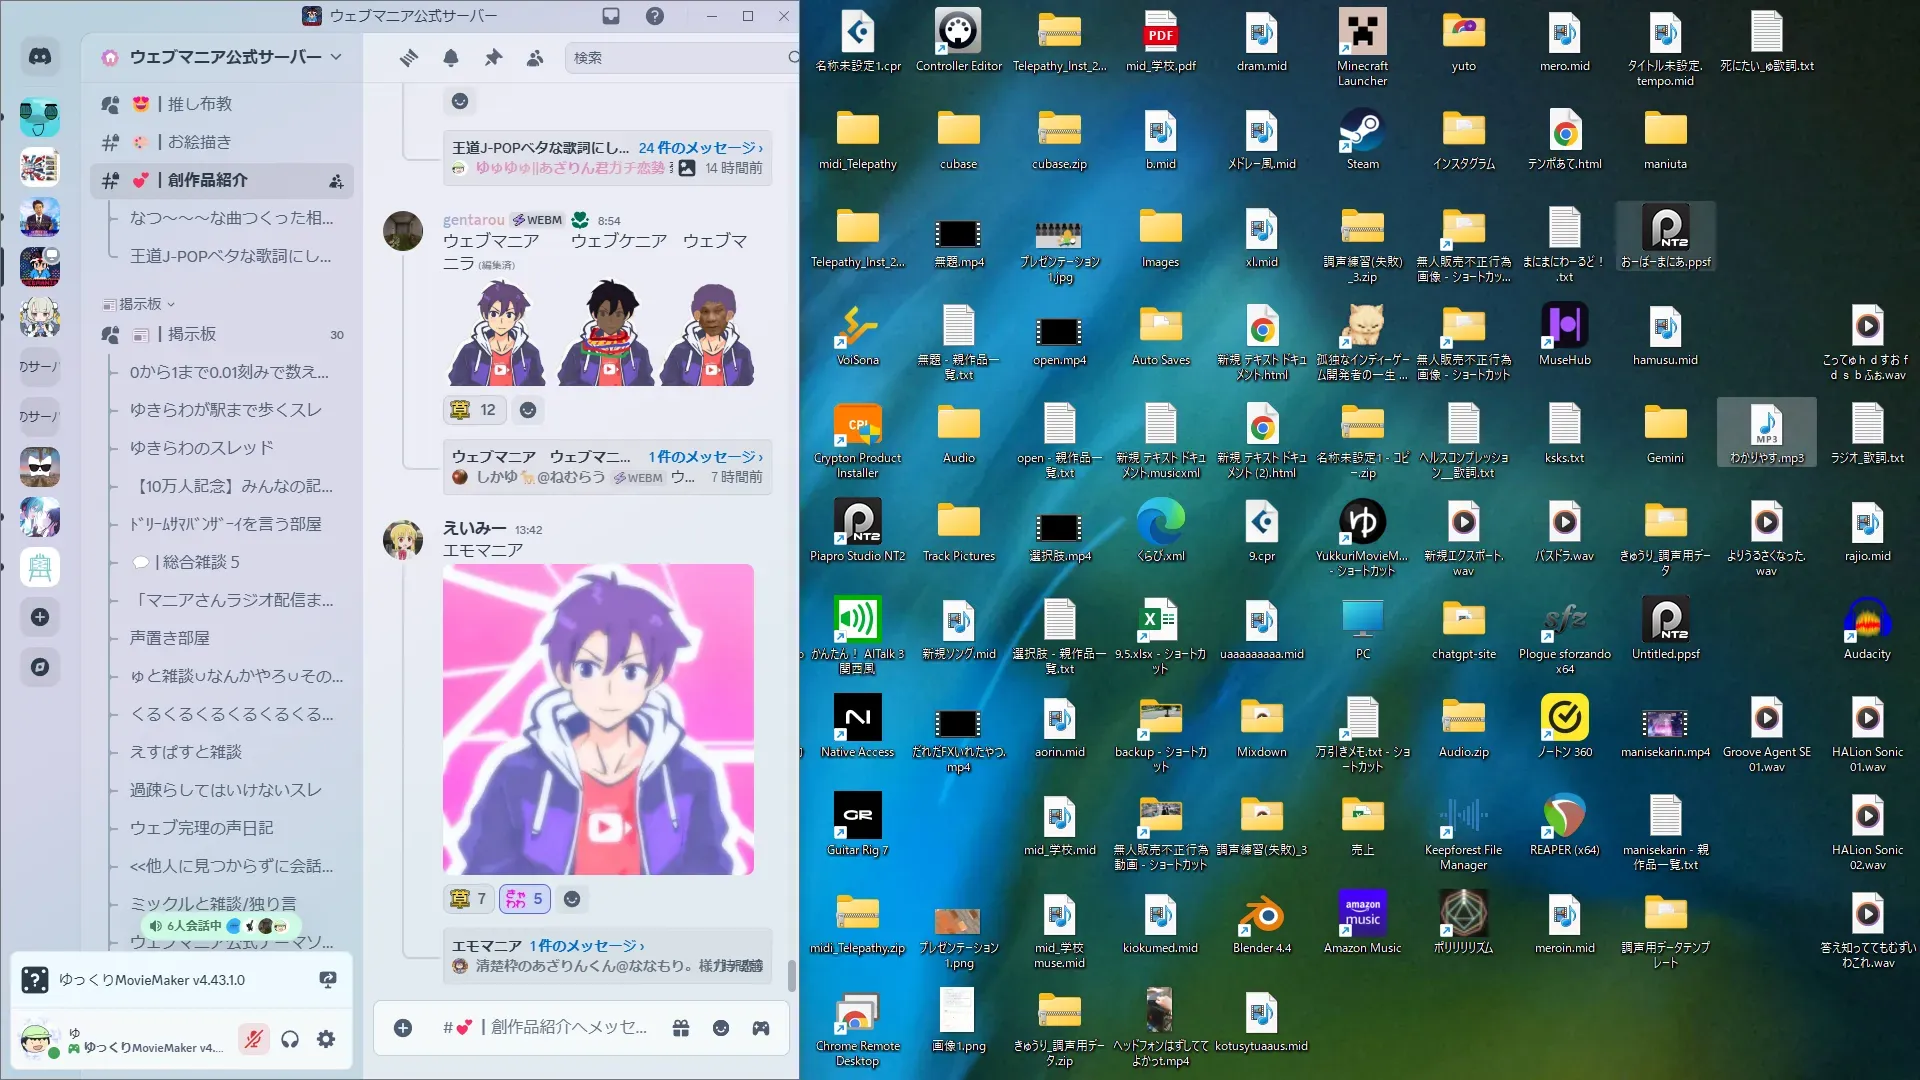The height and width of the screenshot is (1080, 1920).
Task: Open notification settings bell icon
Action: point(451,58)
